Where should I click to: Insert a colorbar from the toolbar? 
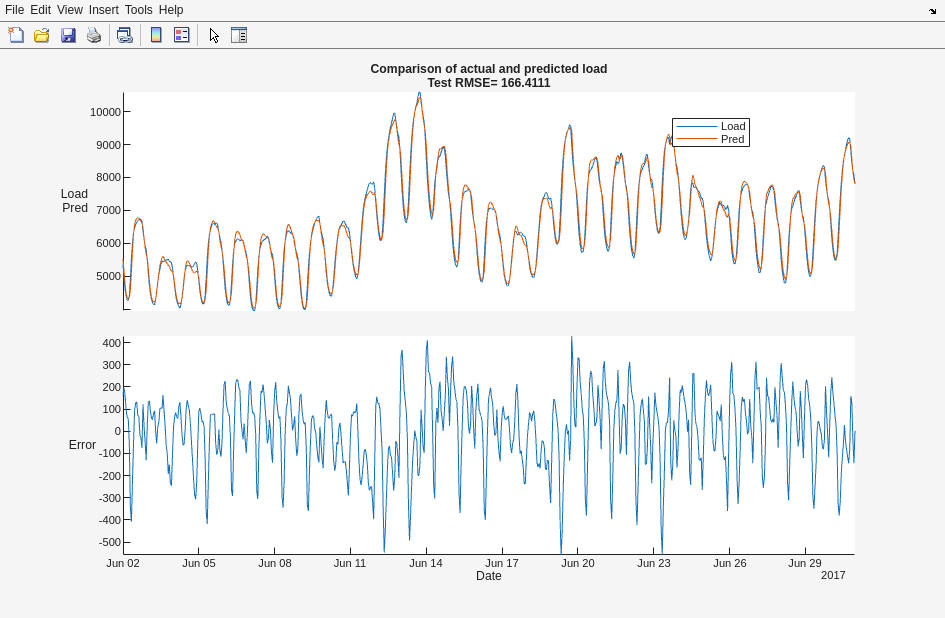pyautogui.click(x=156, y=35)
